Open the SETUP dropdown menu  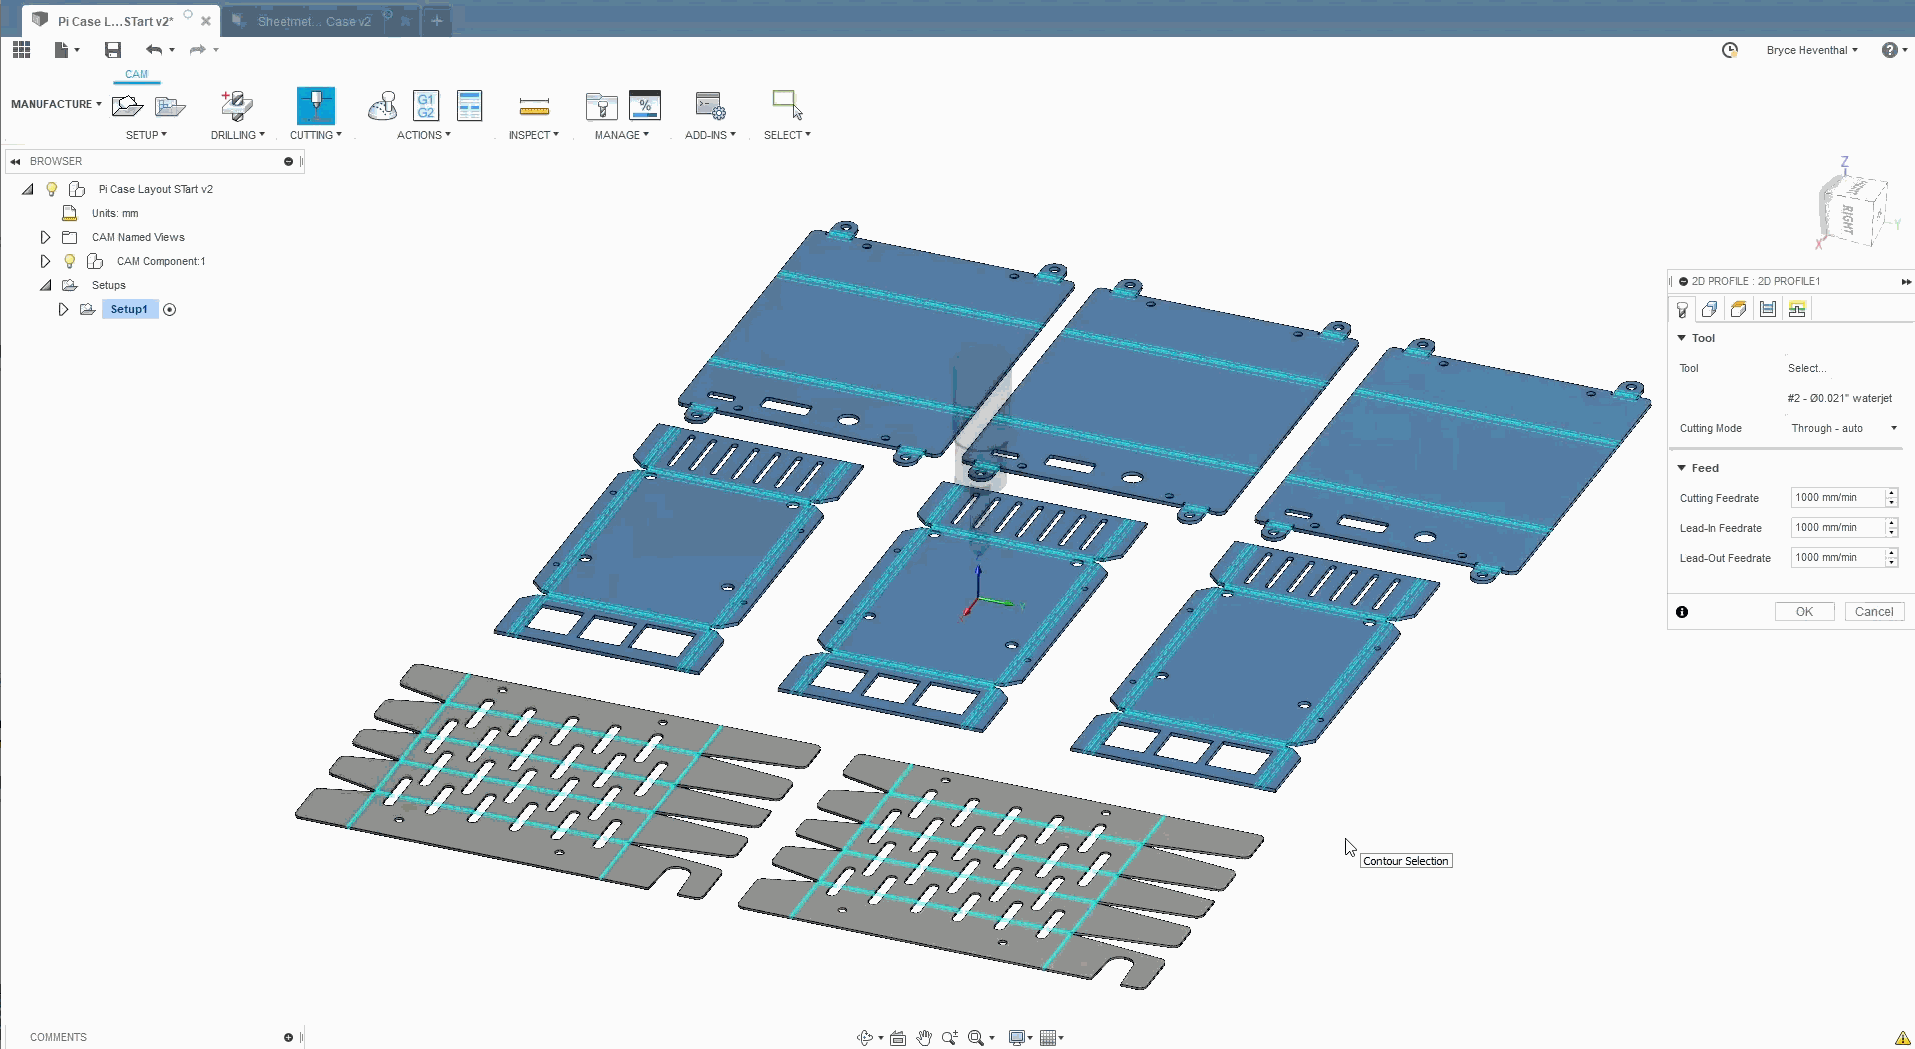pos(146,135)
